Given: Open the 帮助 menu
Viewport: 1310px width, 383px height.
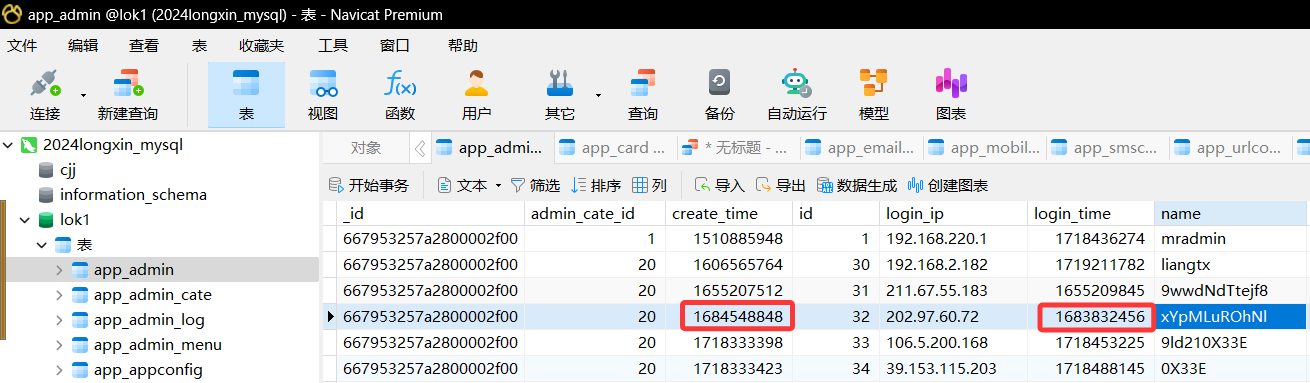Looking at the screenshot, I should pyautogui.click(x=463, y=45).
